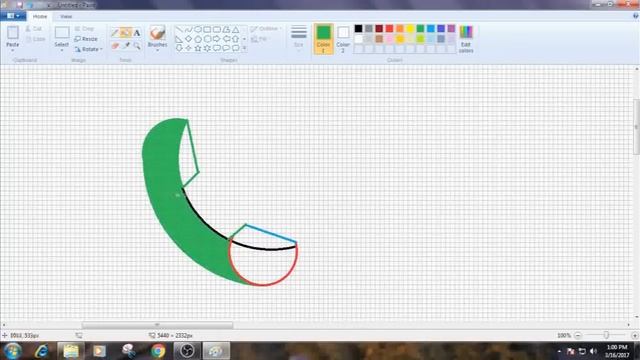Open Paint Help question mark icon
640x360 pixels.
pyautogui.click(x=636, y=16)
